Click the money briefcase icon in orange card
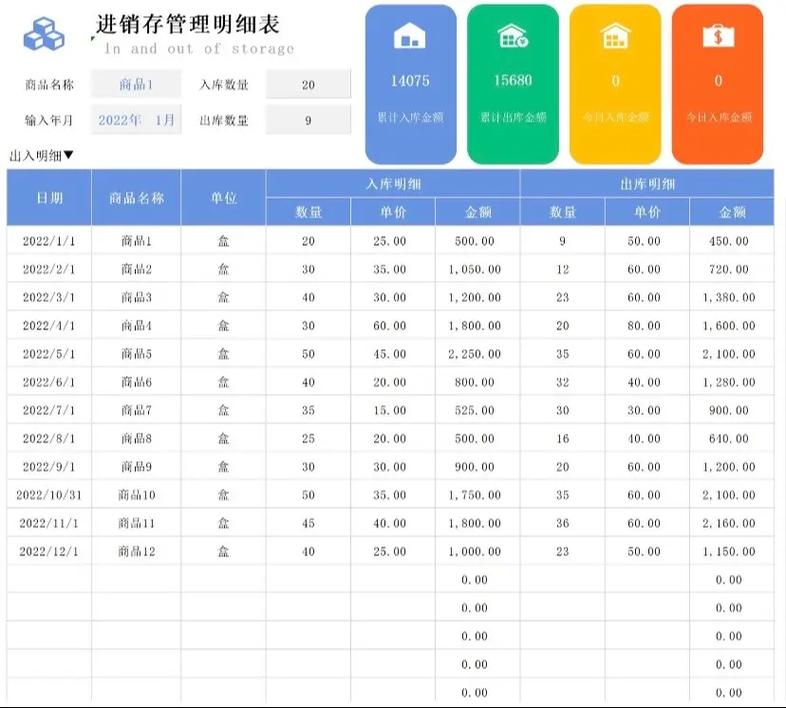This screenshot has height=708, width=786. pos(718,36)
